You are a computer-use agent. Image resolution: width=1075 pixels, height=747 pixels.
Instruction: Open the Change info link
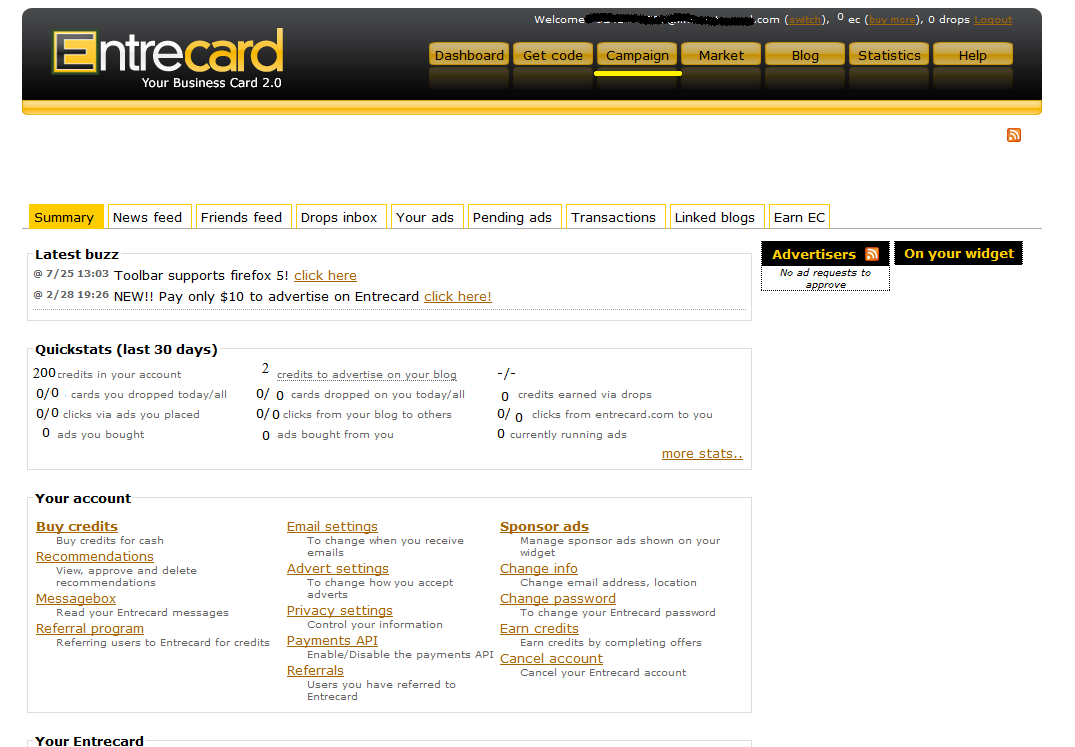(539, 569)
